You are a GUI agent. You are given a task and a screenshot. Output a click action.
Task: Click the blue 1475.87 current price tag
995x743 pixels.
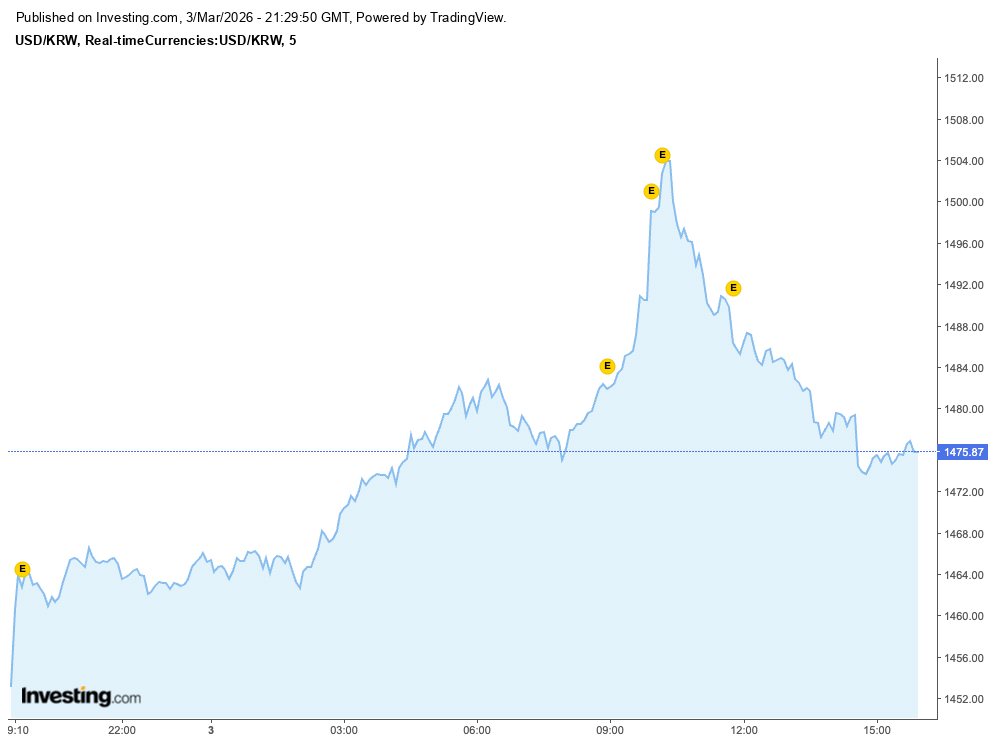[x=964, y=452]
